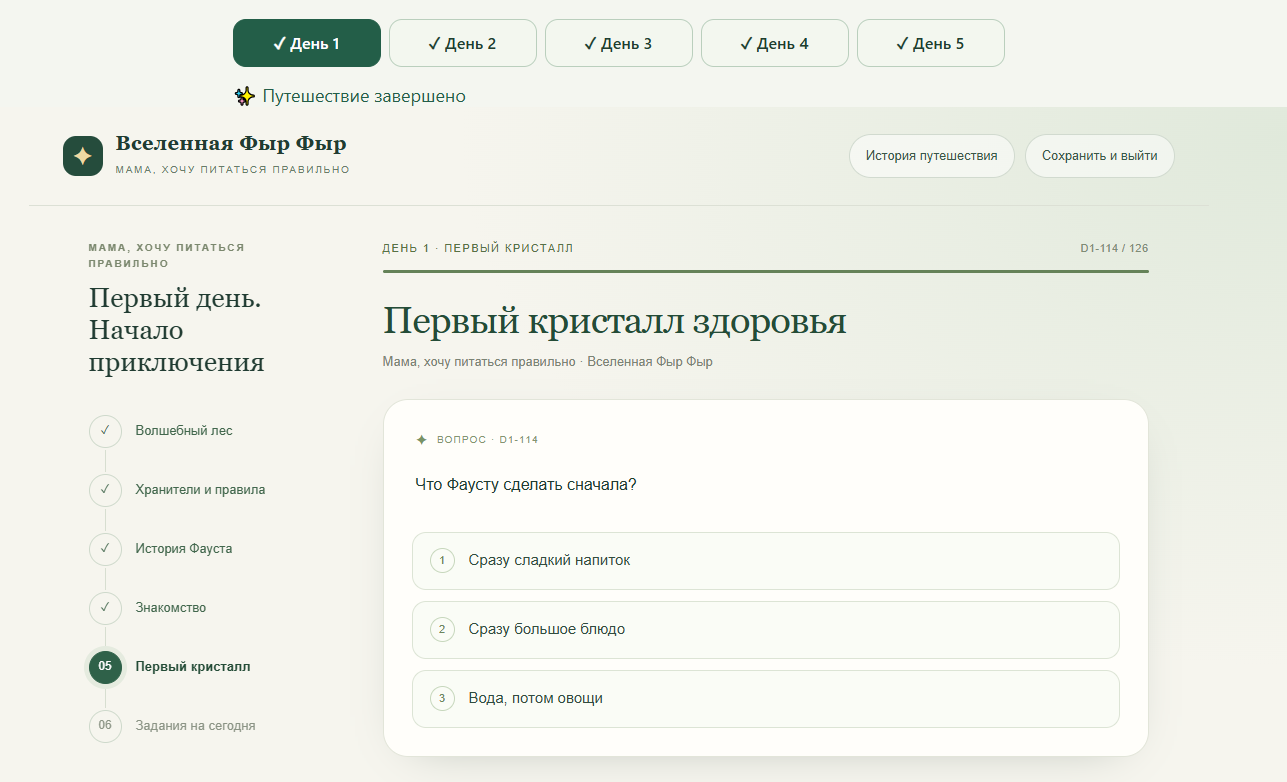
Task: Open the История Фауста step
Action: point(184,549)
